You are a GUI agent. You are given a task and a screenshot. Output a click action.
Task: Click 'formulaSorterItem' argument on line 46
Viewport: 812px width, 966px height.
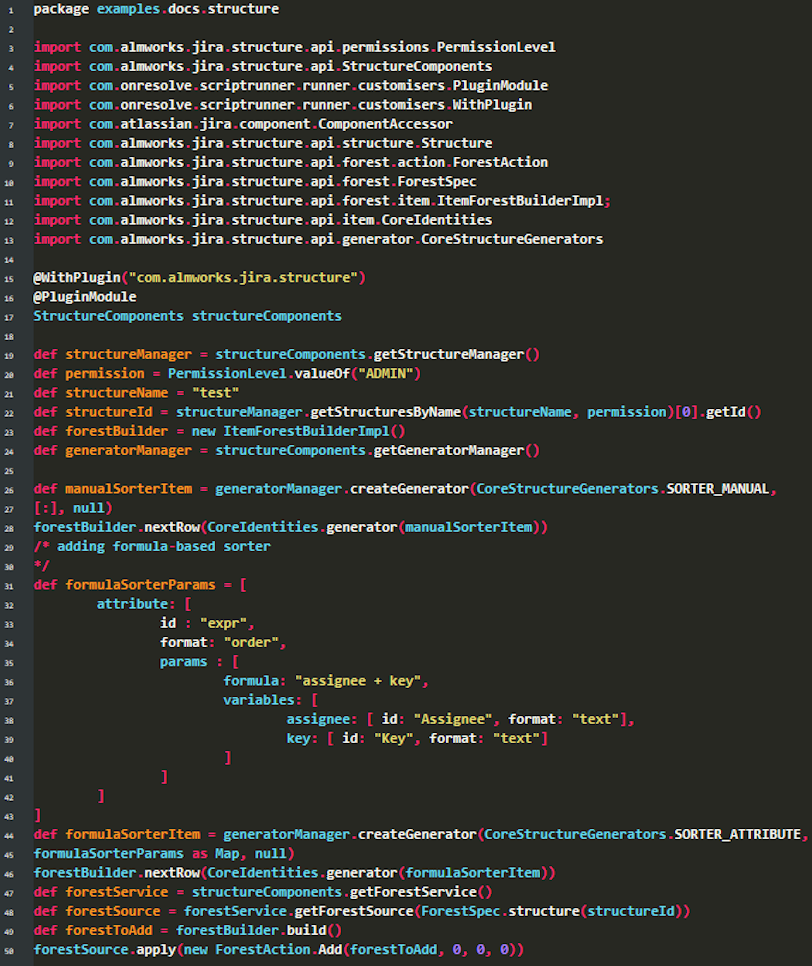click(x=473, y=873)
